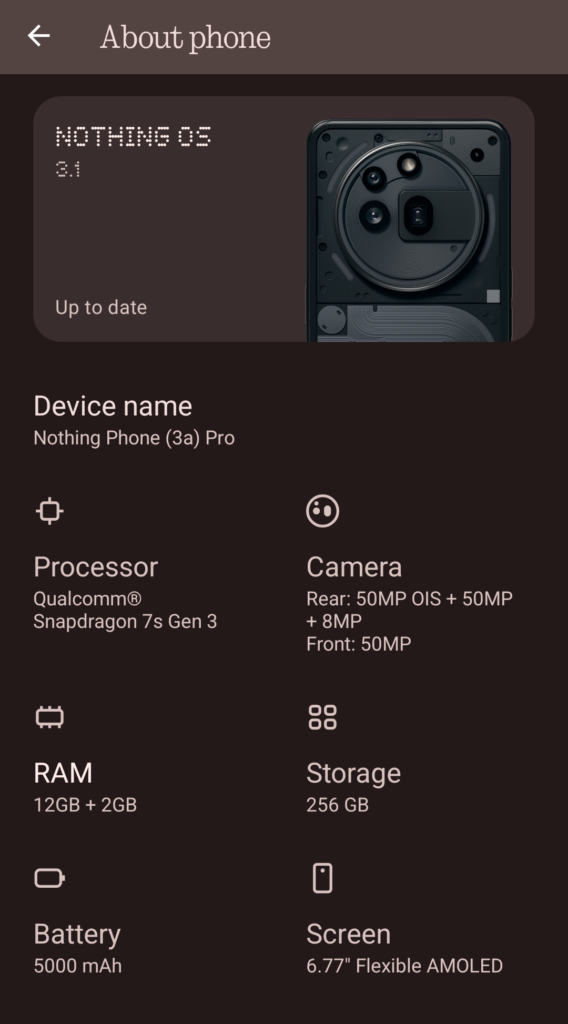This screenshot has height=1024, width=568.
Task: Tap the Battery 5000 mAh entry
Action: (x=78, y=948)
